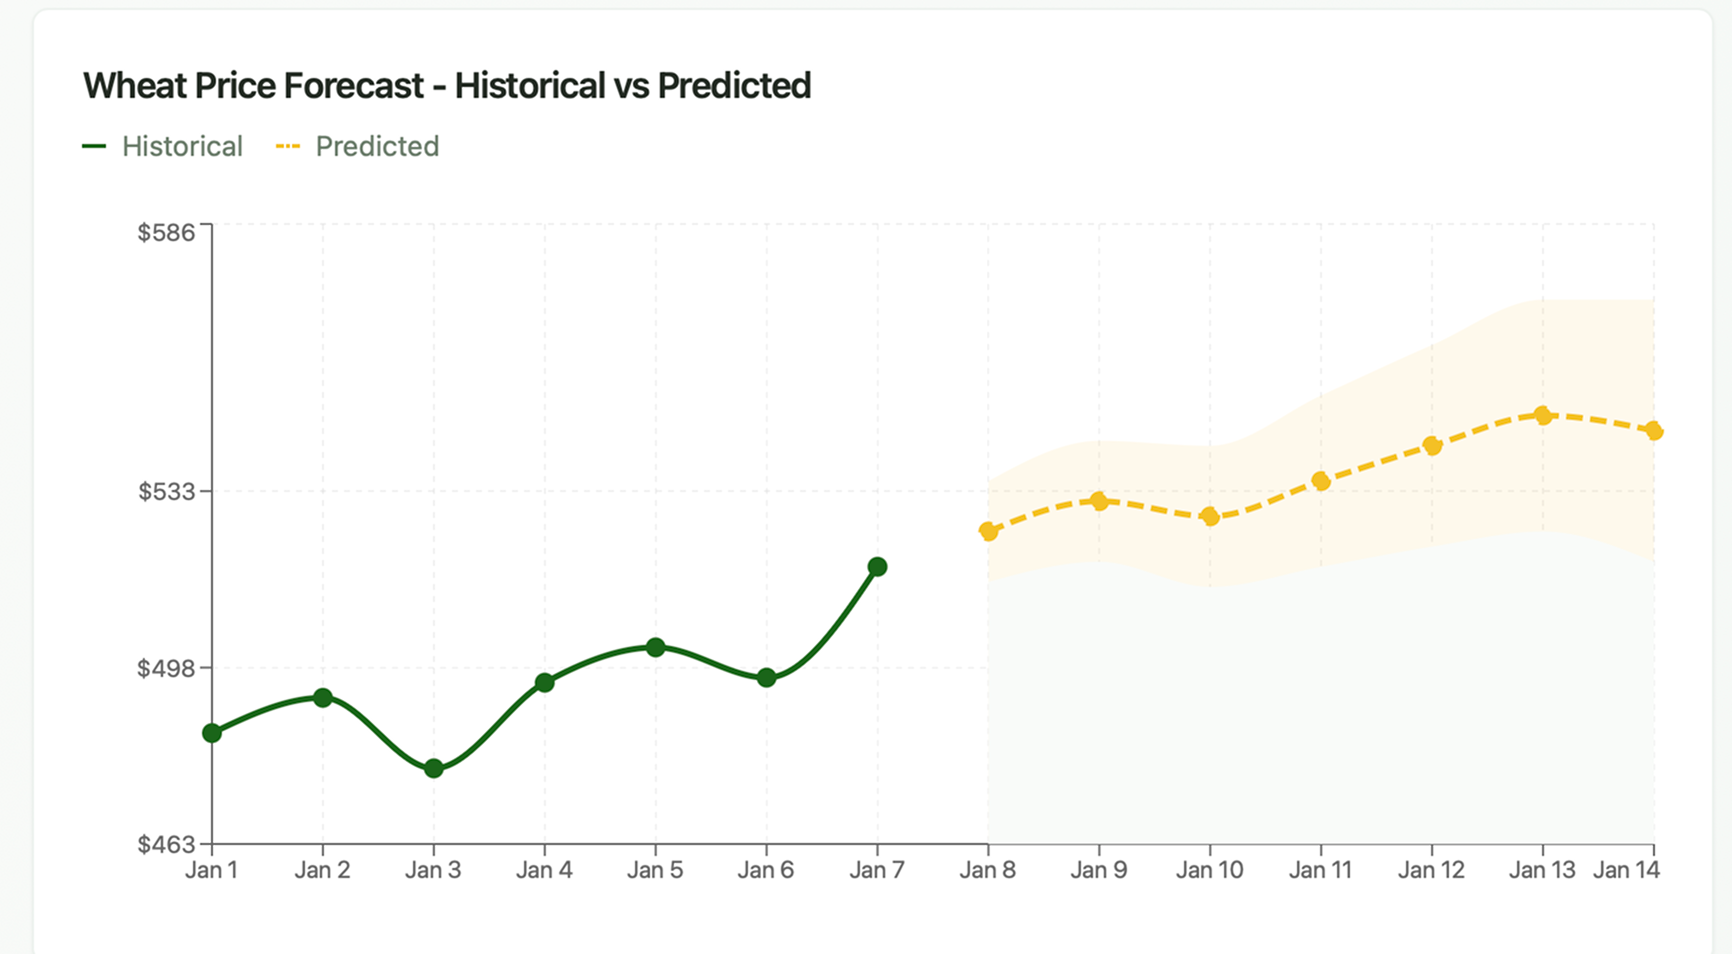The width and height of the screenshot is (1732, 954).
Task: Click the $498 y-axis label
Action: click(x=166, y=668)
